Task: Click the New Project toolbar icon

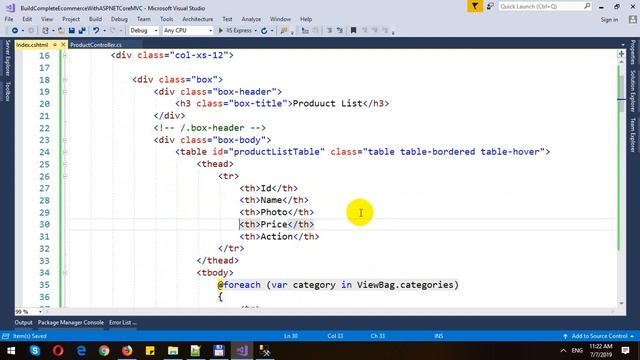Action: [45, 31]
